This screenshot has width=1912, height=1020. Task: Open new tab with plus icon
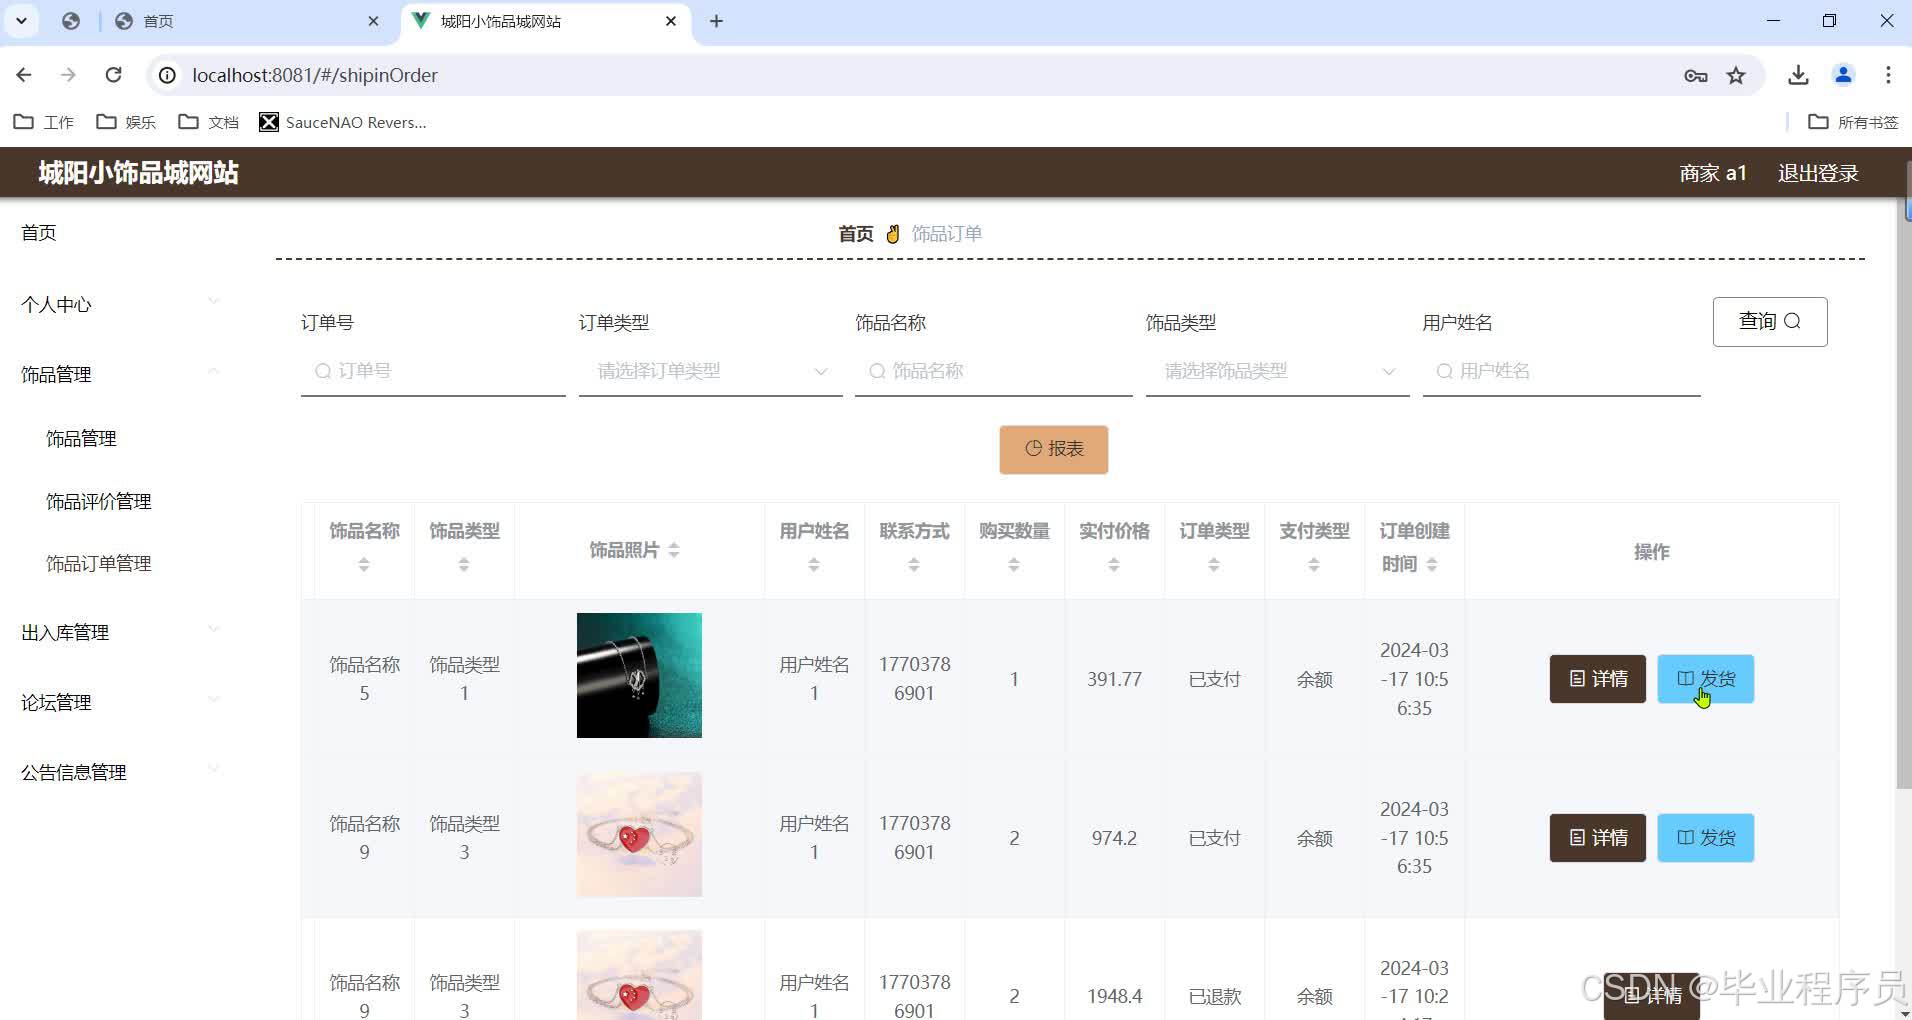coord(716,21)
